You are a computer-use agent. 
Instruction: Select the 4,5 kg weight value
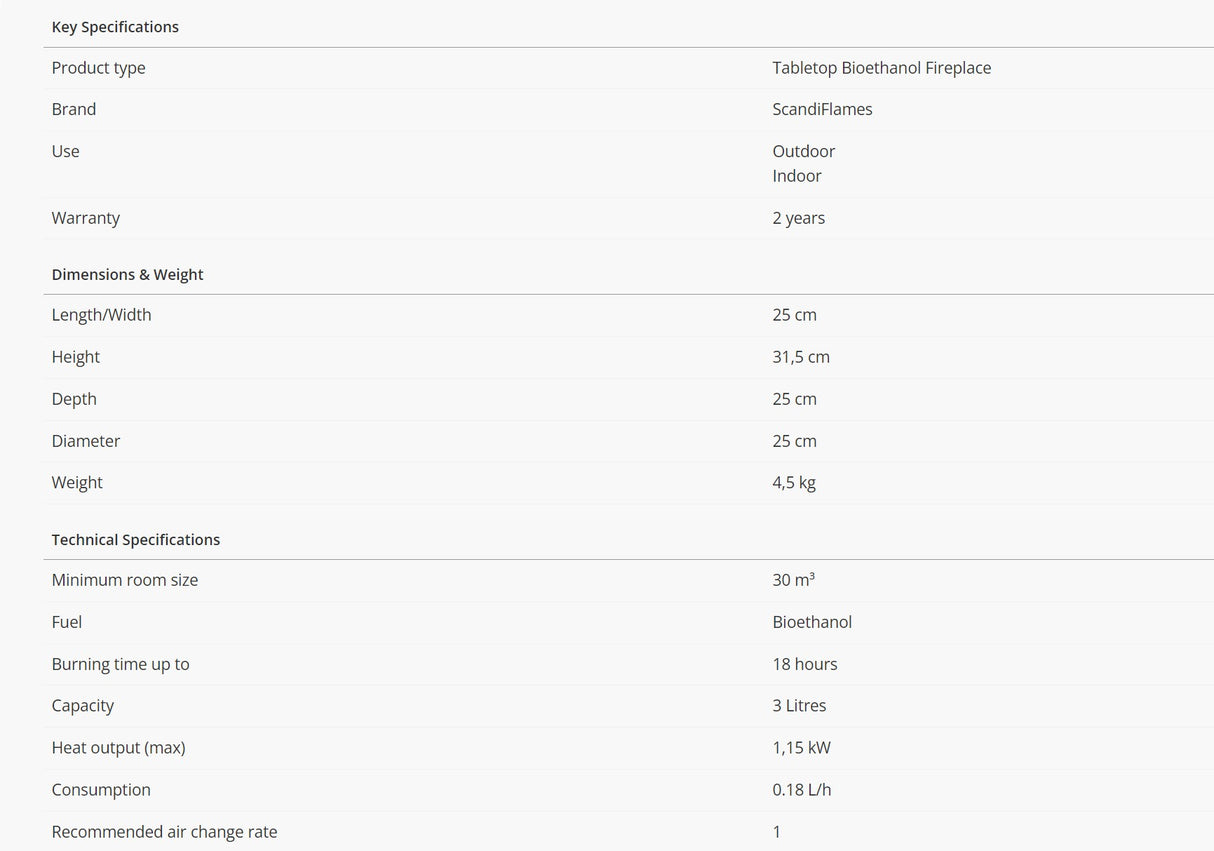pos(794,483)
